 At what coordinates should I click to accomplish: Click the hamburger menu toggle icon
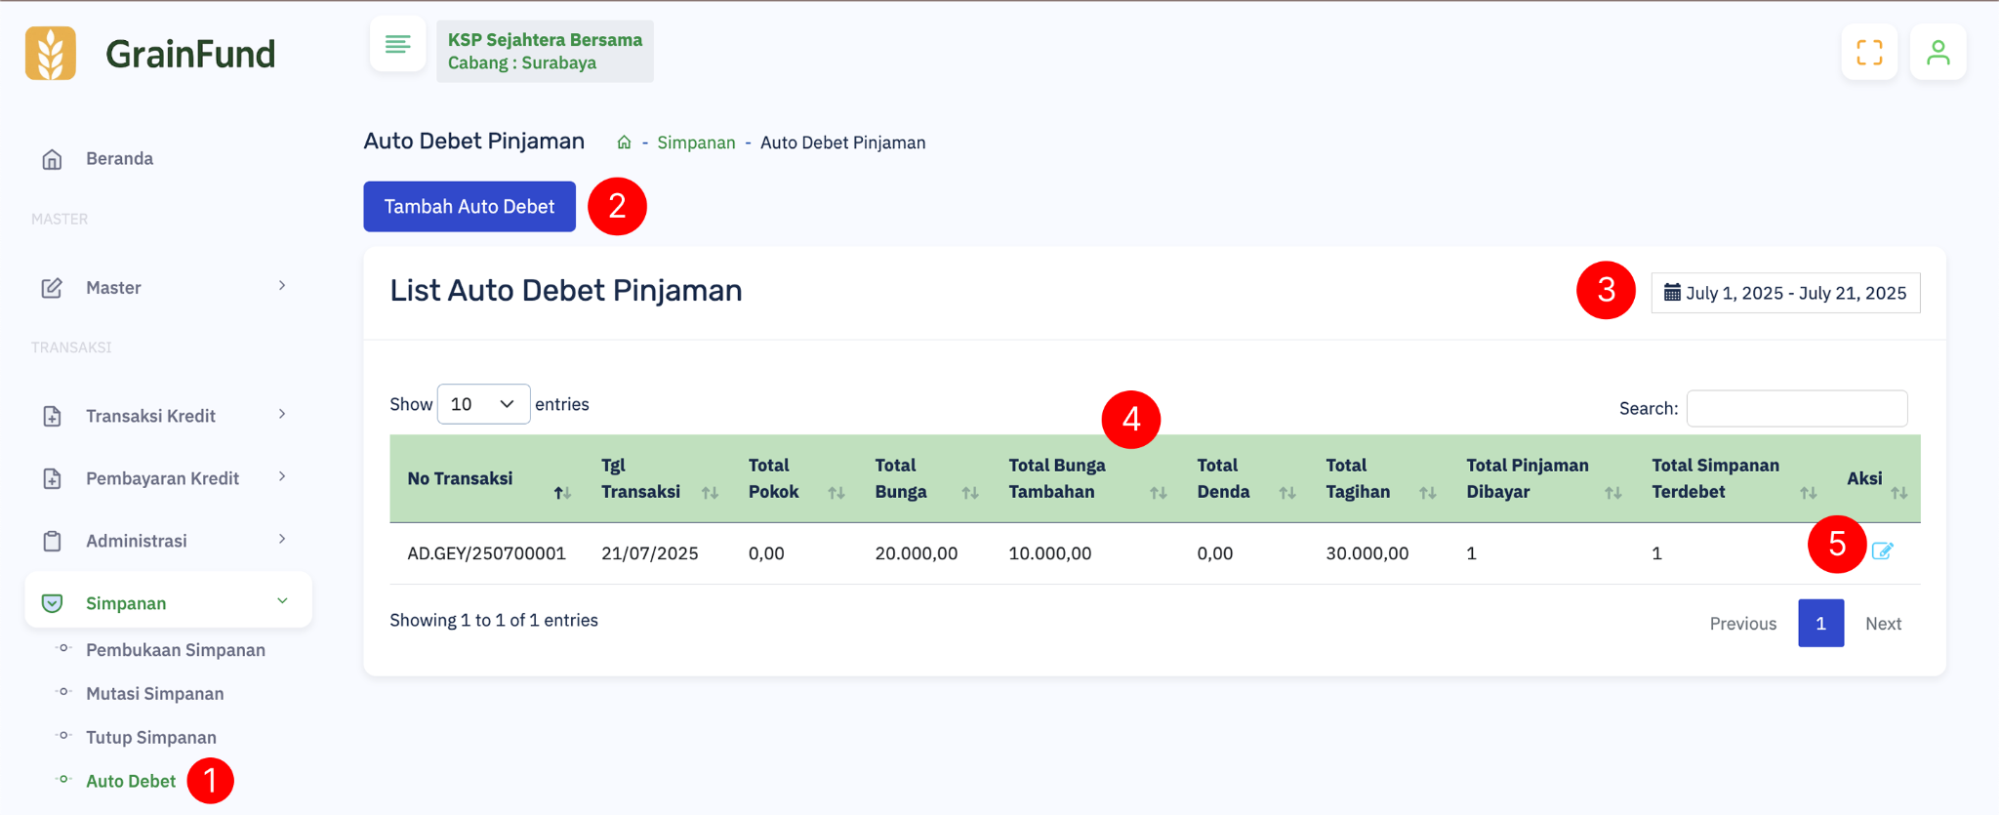point(398,45)
